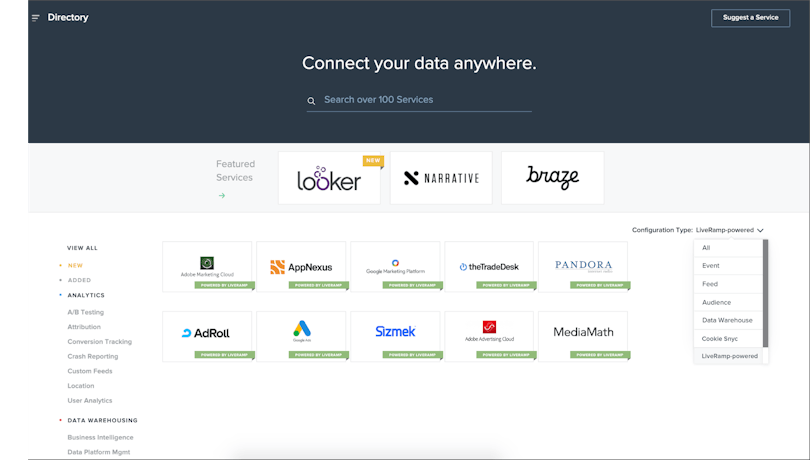Image resolution: width=810 pixels, height=460 pixels.
Task: Select User Analytics subcategory
Action: pyautogui.click(x=90, y=401)
